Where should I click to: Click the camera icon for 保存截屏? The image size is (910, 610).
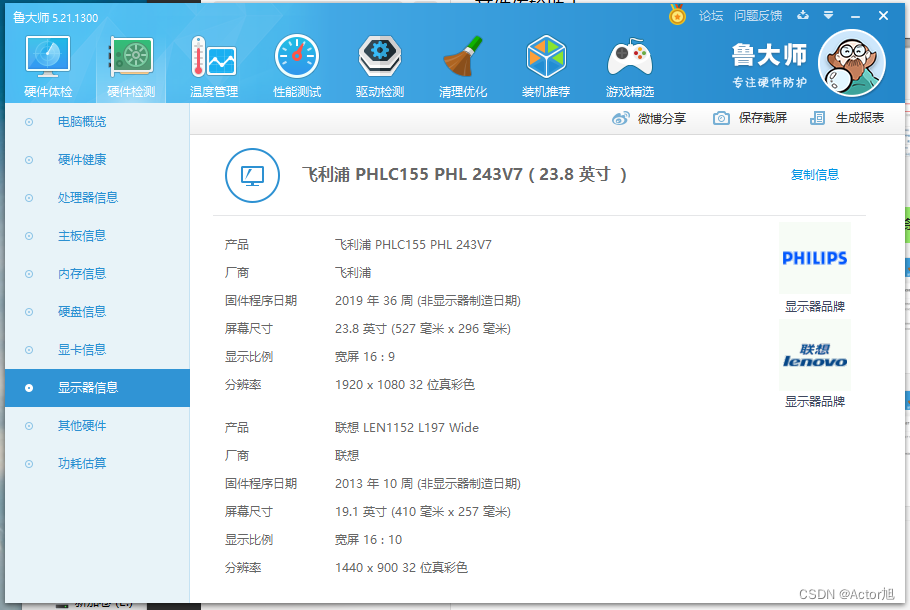(x=721, y=118)
